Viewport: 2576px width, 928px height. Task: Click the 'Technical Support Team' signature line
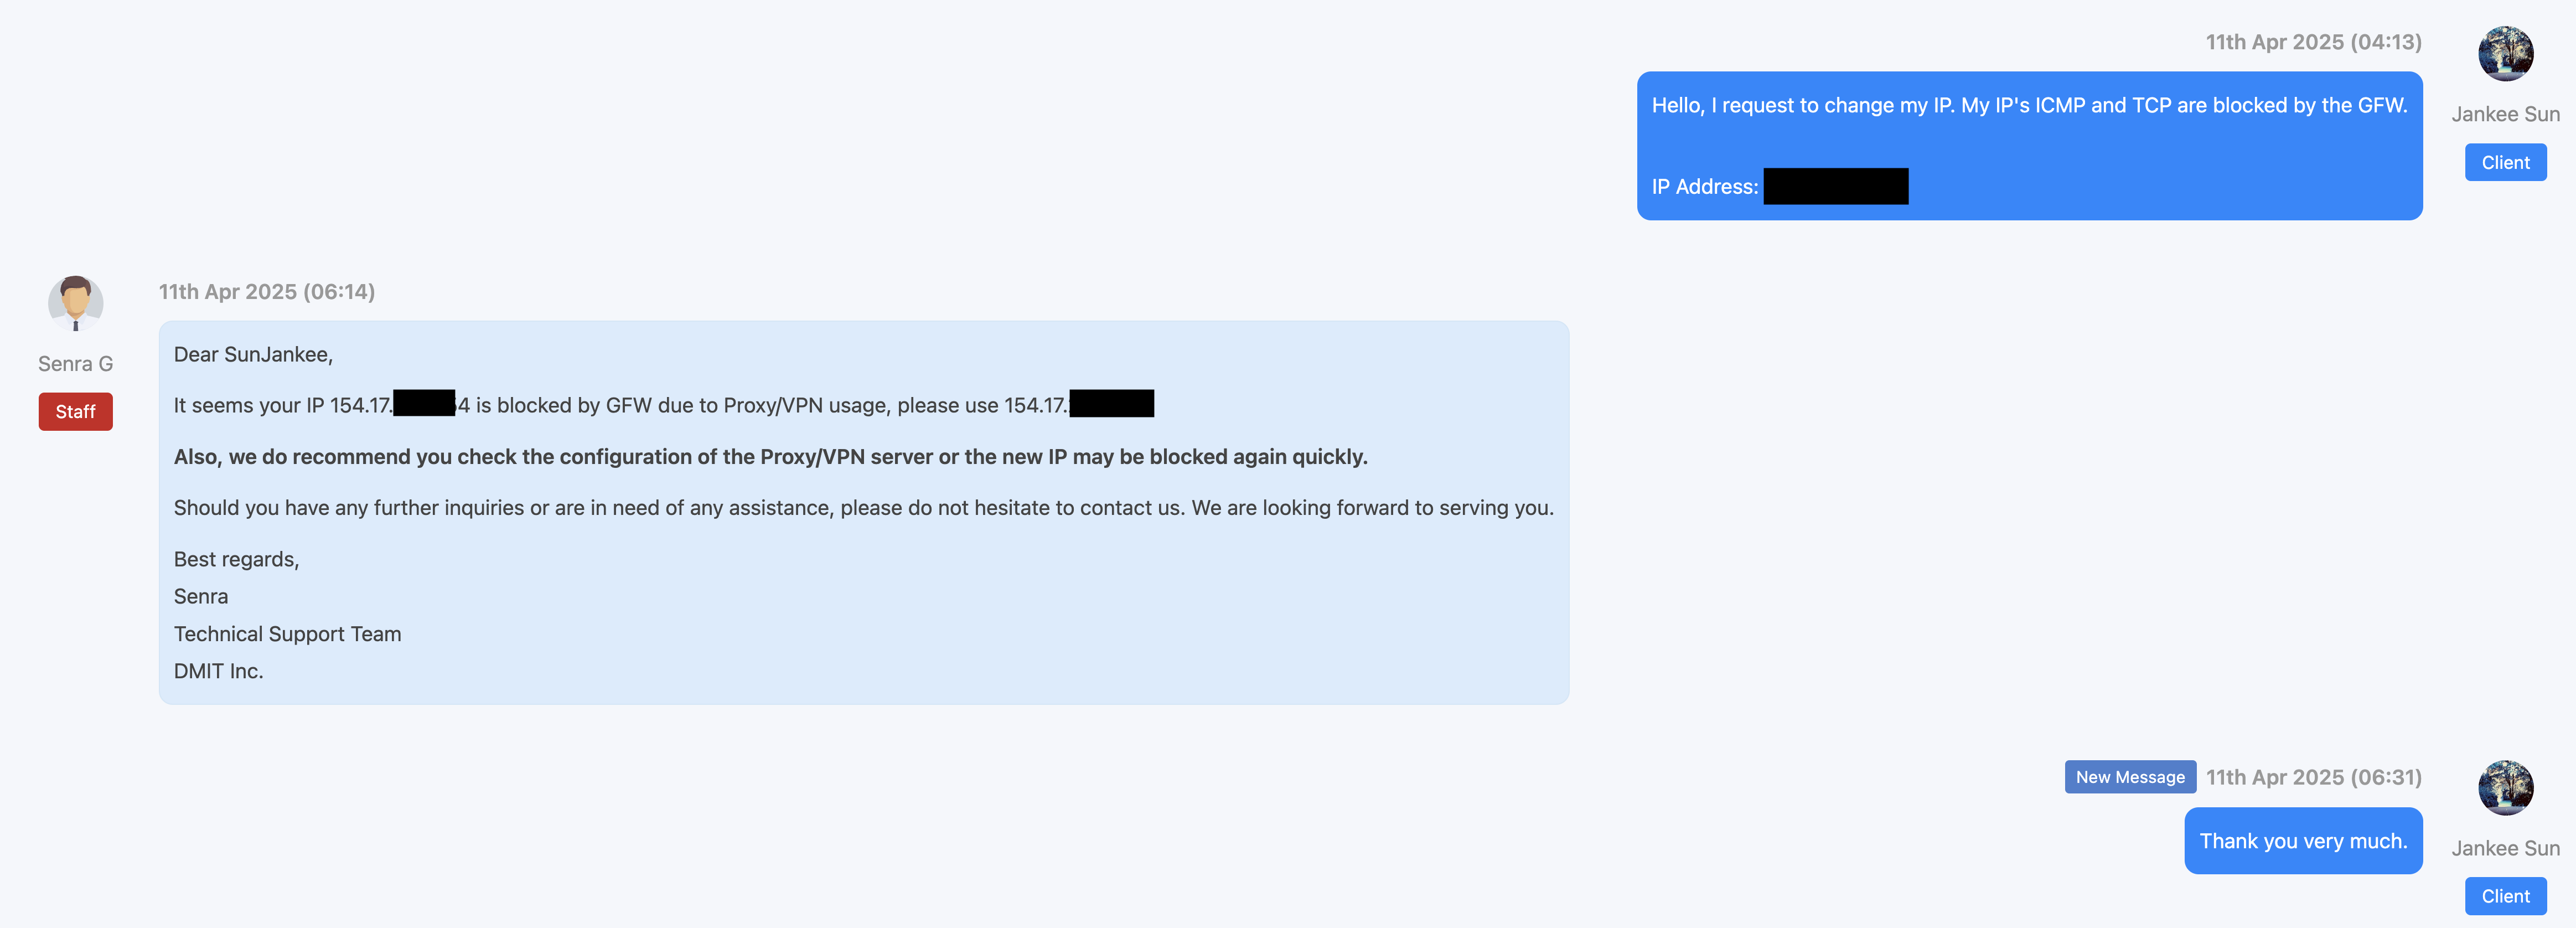287,634
